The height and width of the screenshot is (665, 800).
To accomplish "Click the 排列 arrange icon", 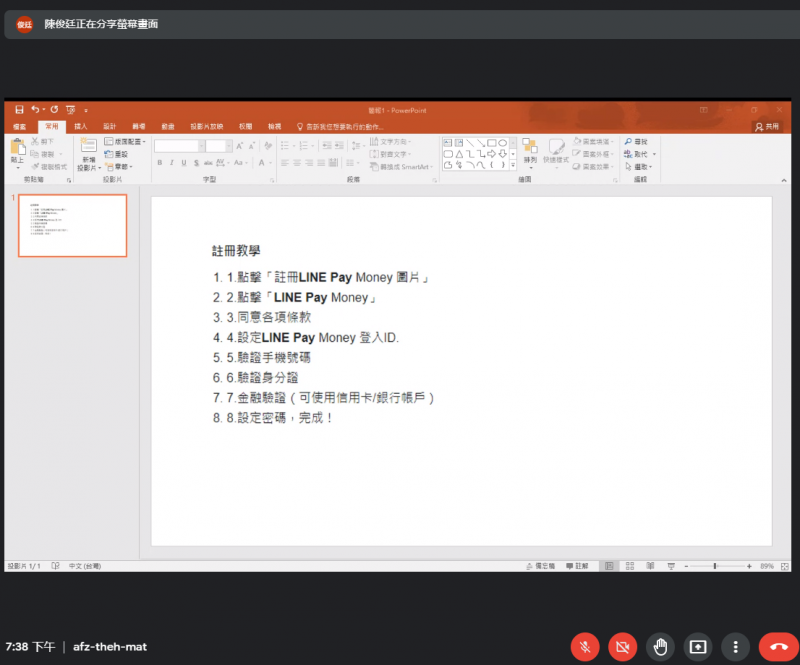I will [530, 151].
